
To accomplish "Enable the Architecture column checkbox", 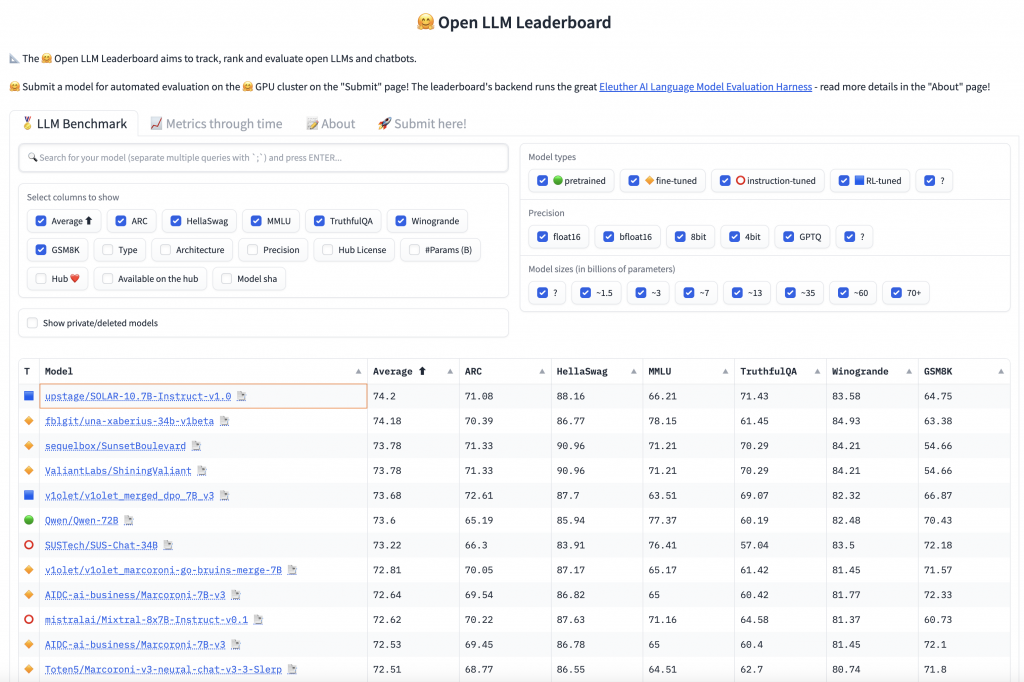I will 165,250.
